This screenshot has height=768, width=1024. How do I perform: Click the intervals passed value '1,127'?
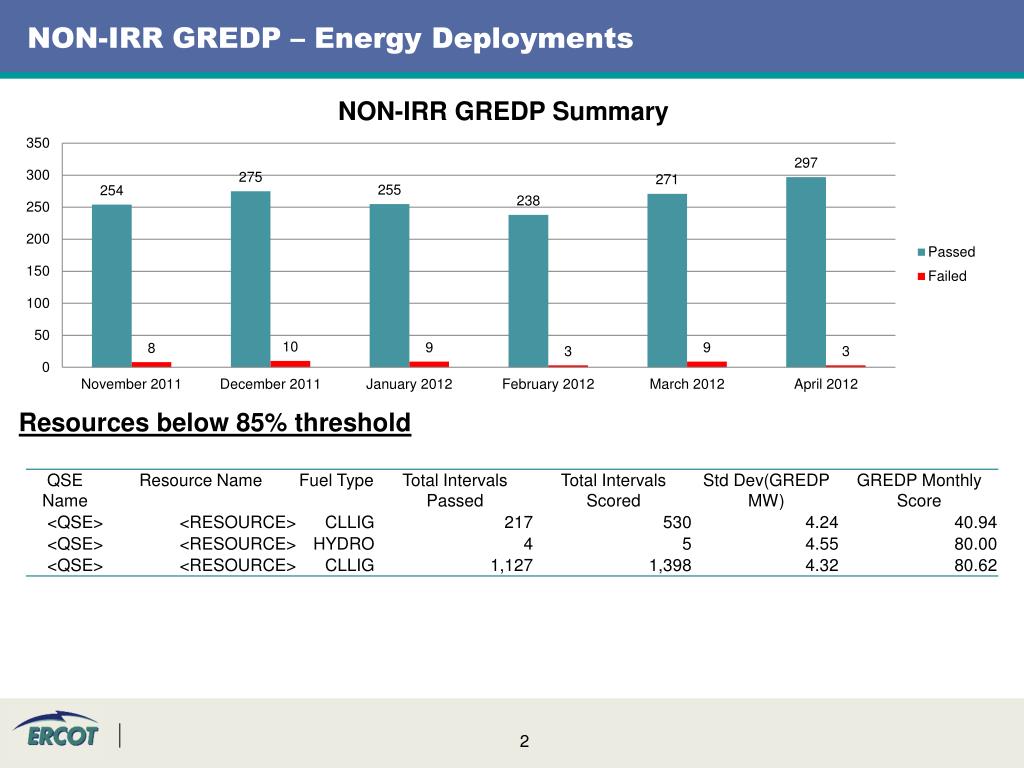pyautogui.click(x=511, y=566)
